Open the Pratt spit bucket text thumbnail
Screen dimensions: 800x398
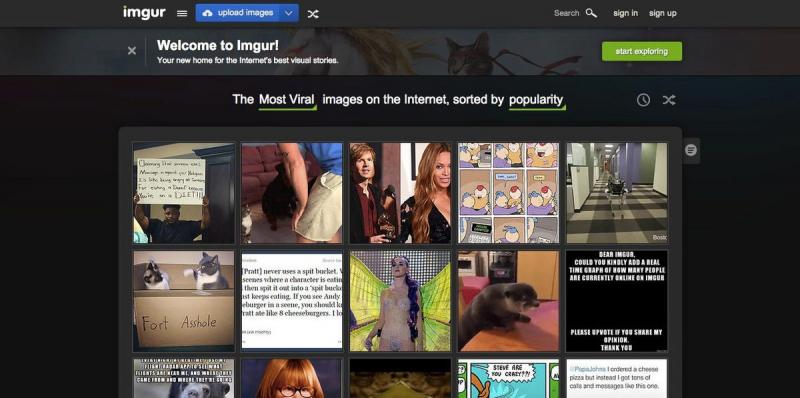click(292, 301)
